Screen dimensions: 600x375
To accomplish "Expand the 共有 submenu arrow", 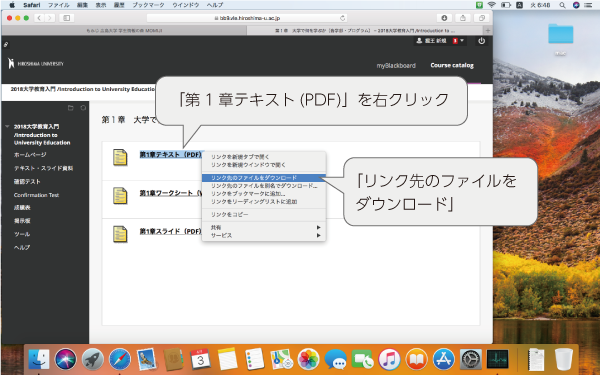I will tap(318, 227).
